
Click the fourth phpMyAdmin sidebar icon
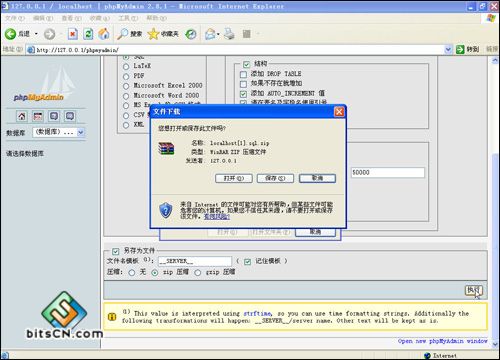click(x=70, y=116)
